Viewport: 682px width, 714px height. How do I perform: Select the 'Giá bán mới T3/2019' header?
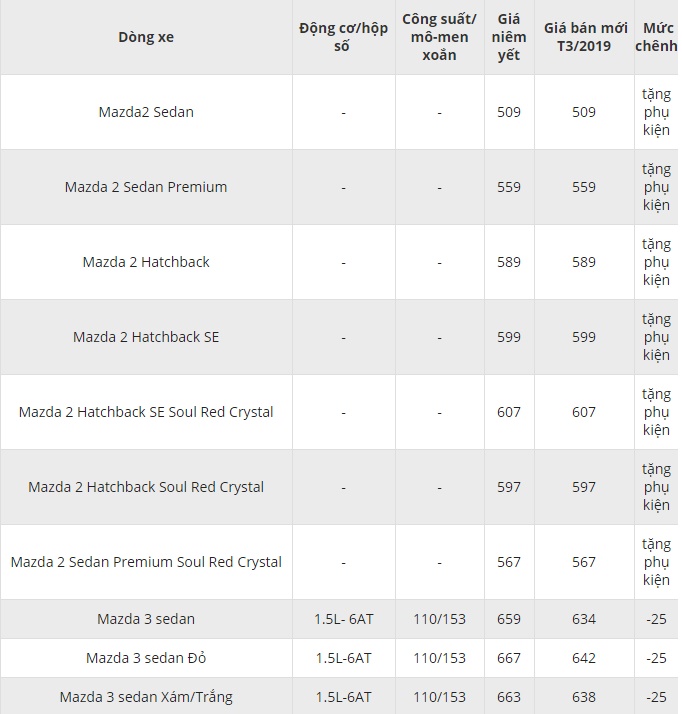[585, 37]
